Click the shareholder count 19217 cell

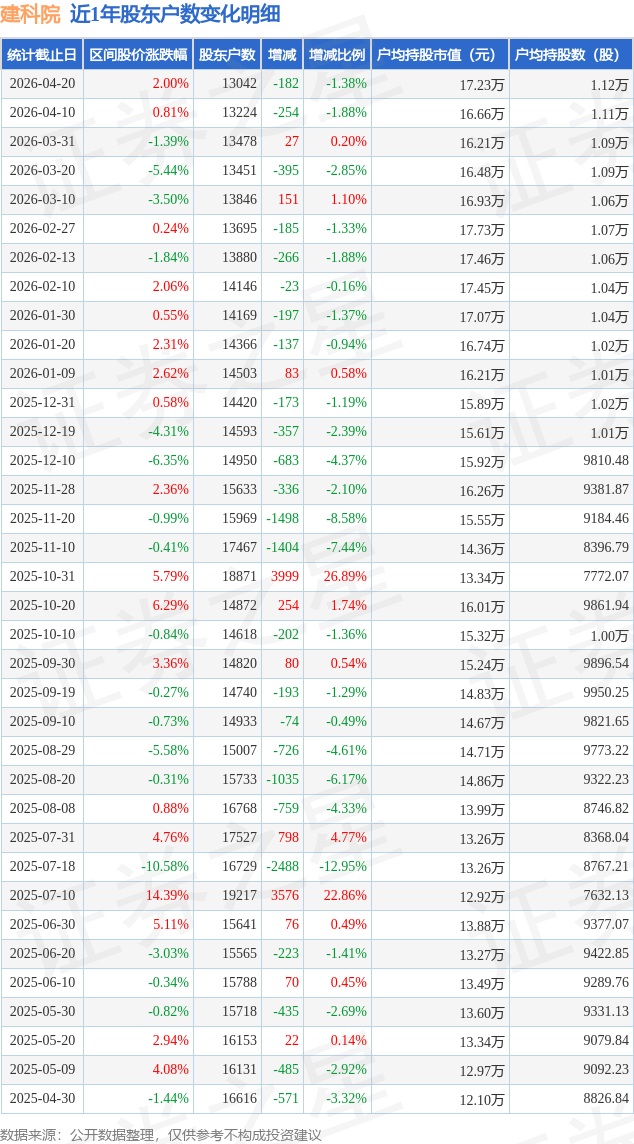click(x=239, y=895)
